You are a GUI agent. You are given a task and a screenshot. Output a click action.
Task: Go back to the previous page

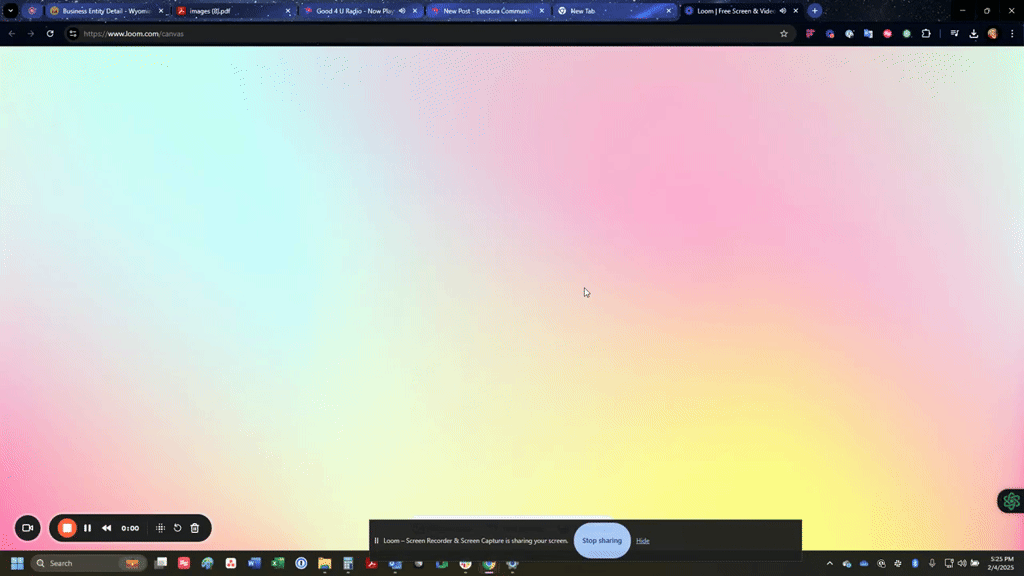point(12,33)
